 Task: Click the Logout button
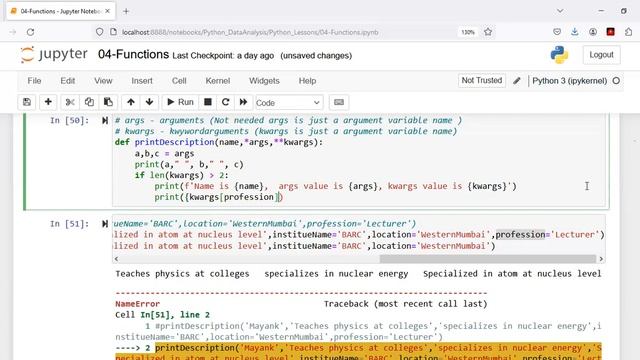click(601, 55)
